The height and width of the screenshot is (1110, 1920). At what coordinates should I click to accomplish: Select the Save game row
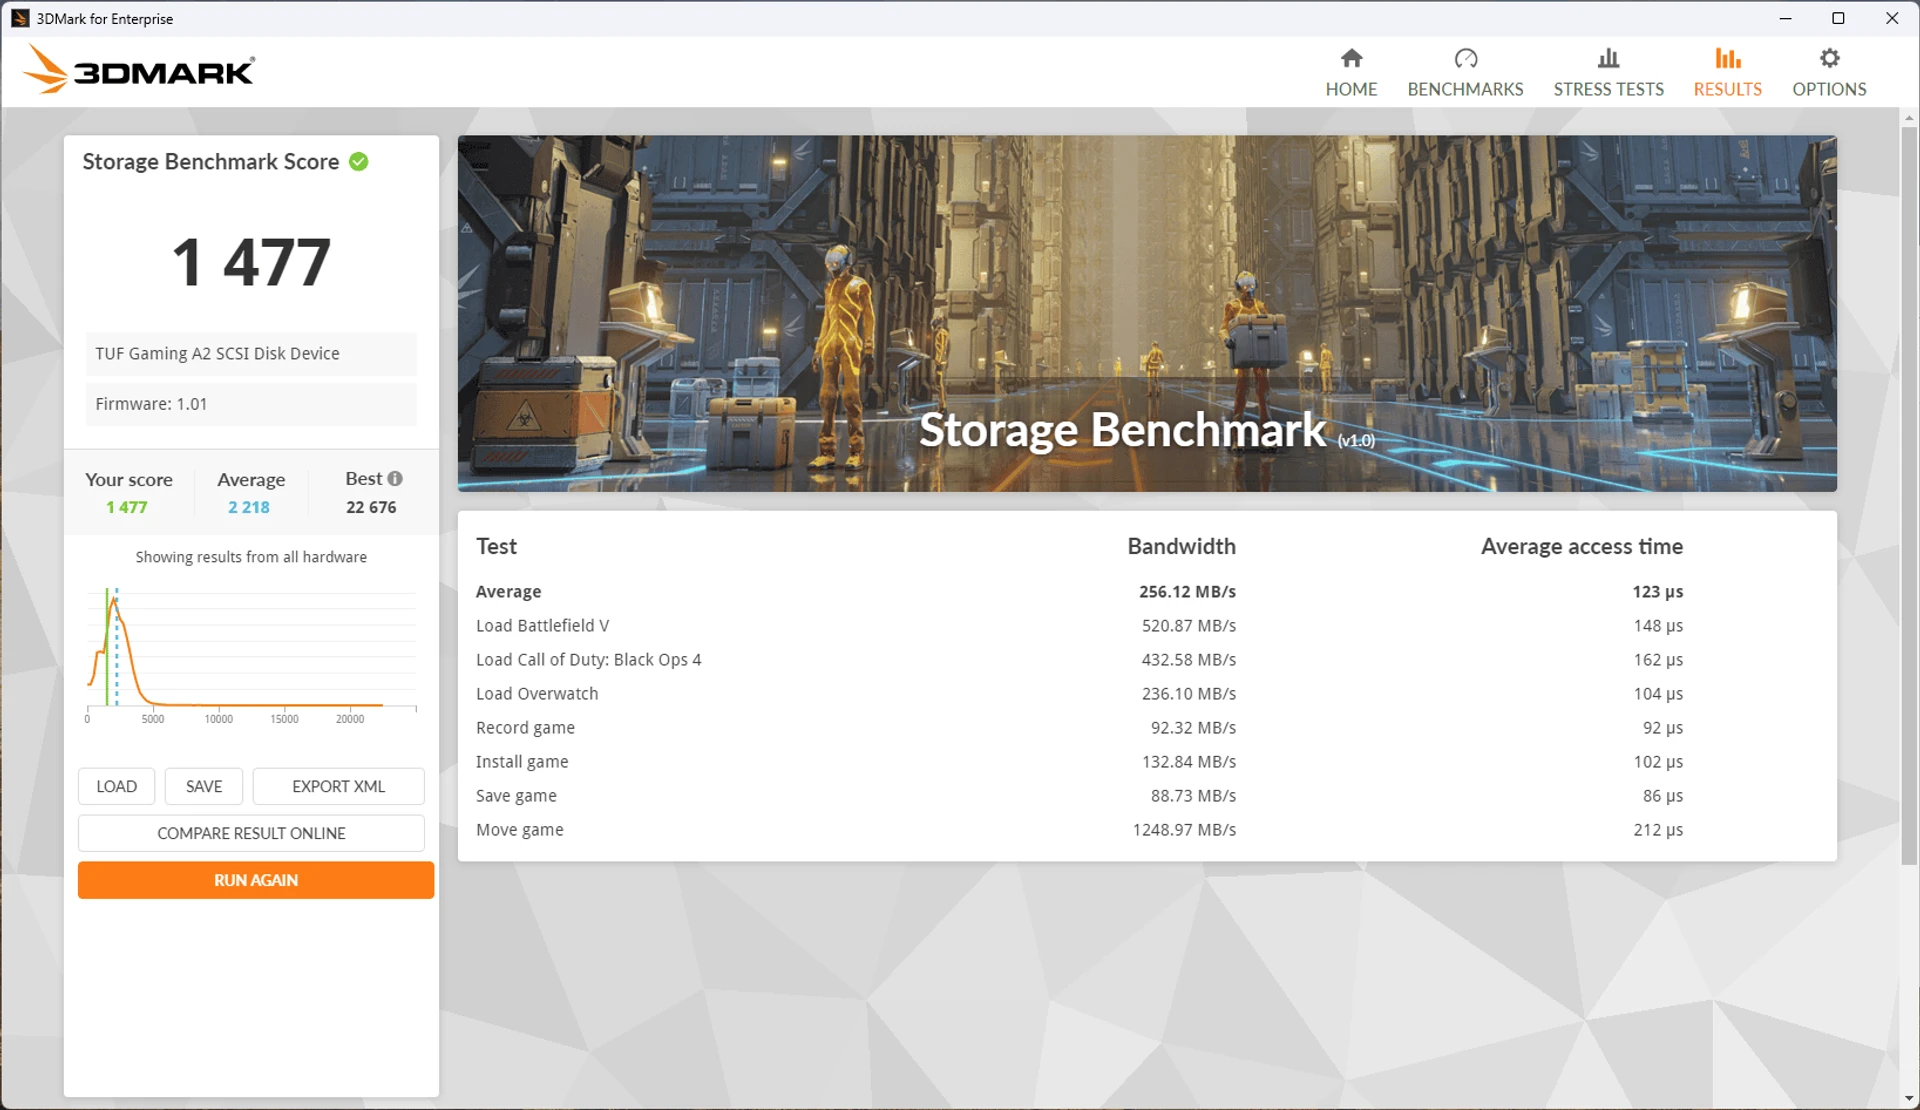pos(1147,796)
